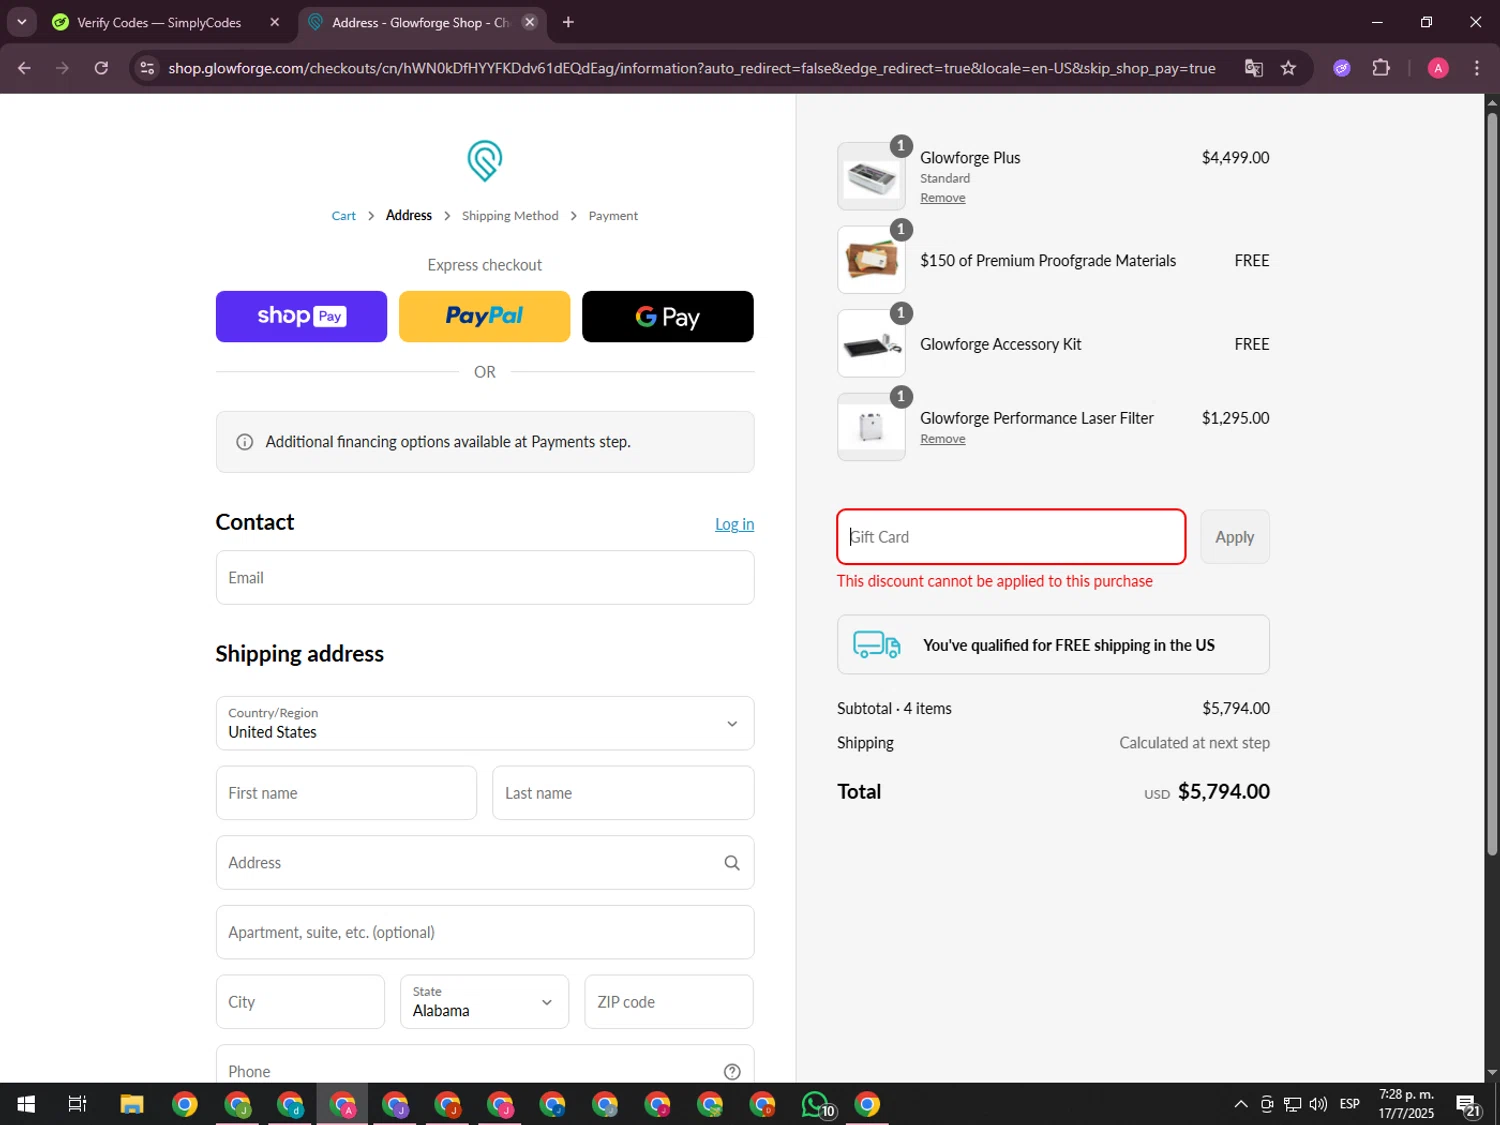Open the Country/Region dropdown
Viewport: 1500px width, 1125px height.
click(484, 723)
